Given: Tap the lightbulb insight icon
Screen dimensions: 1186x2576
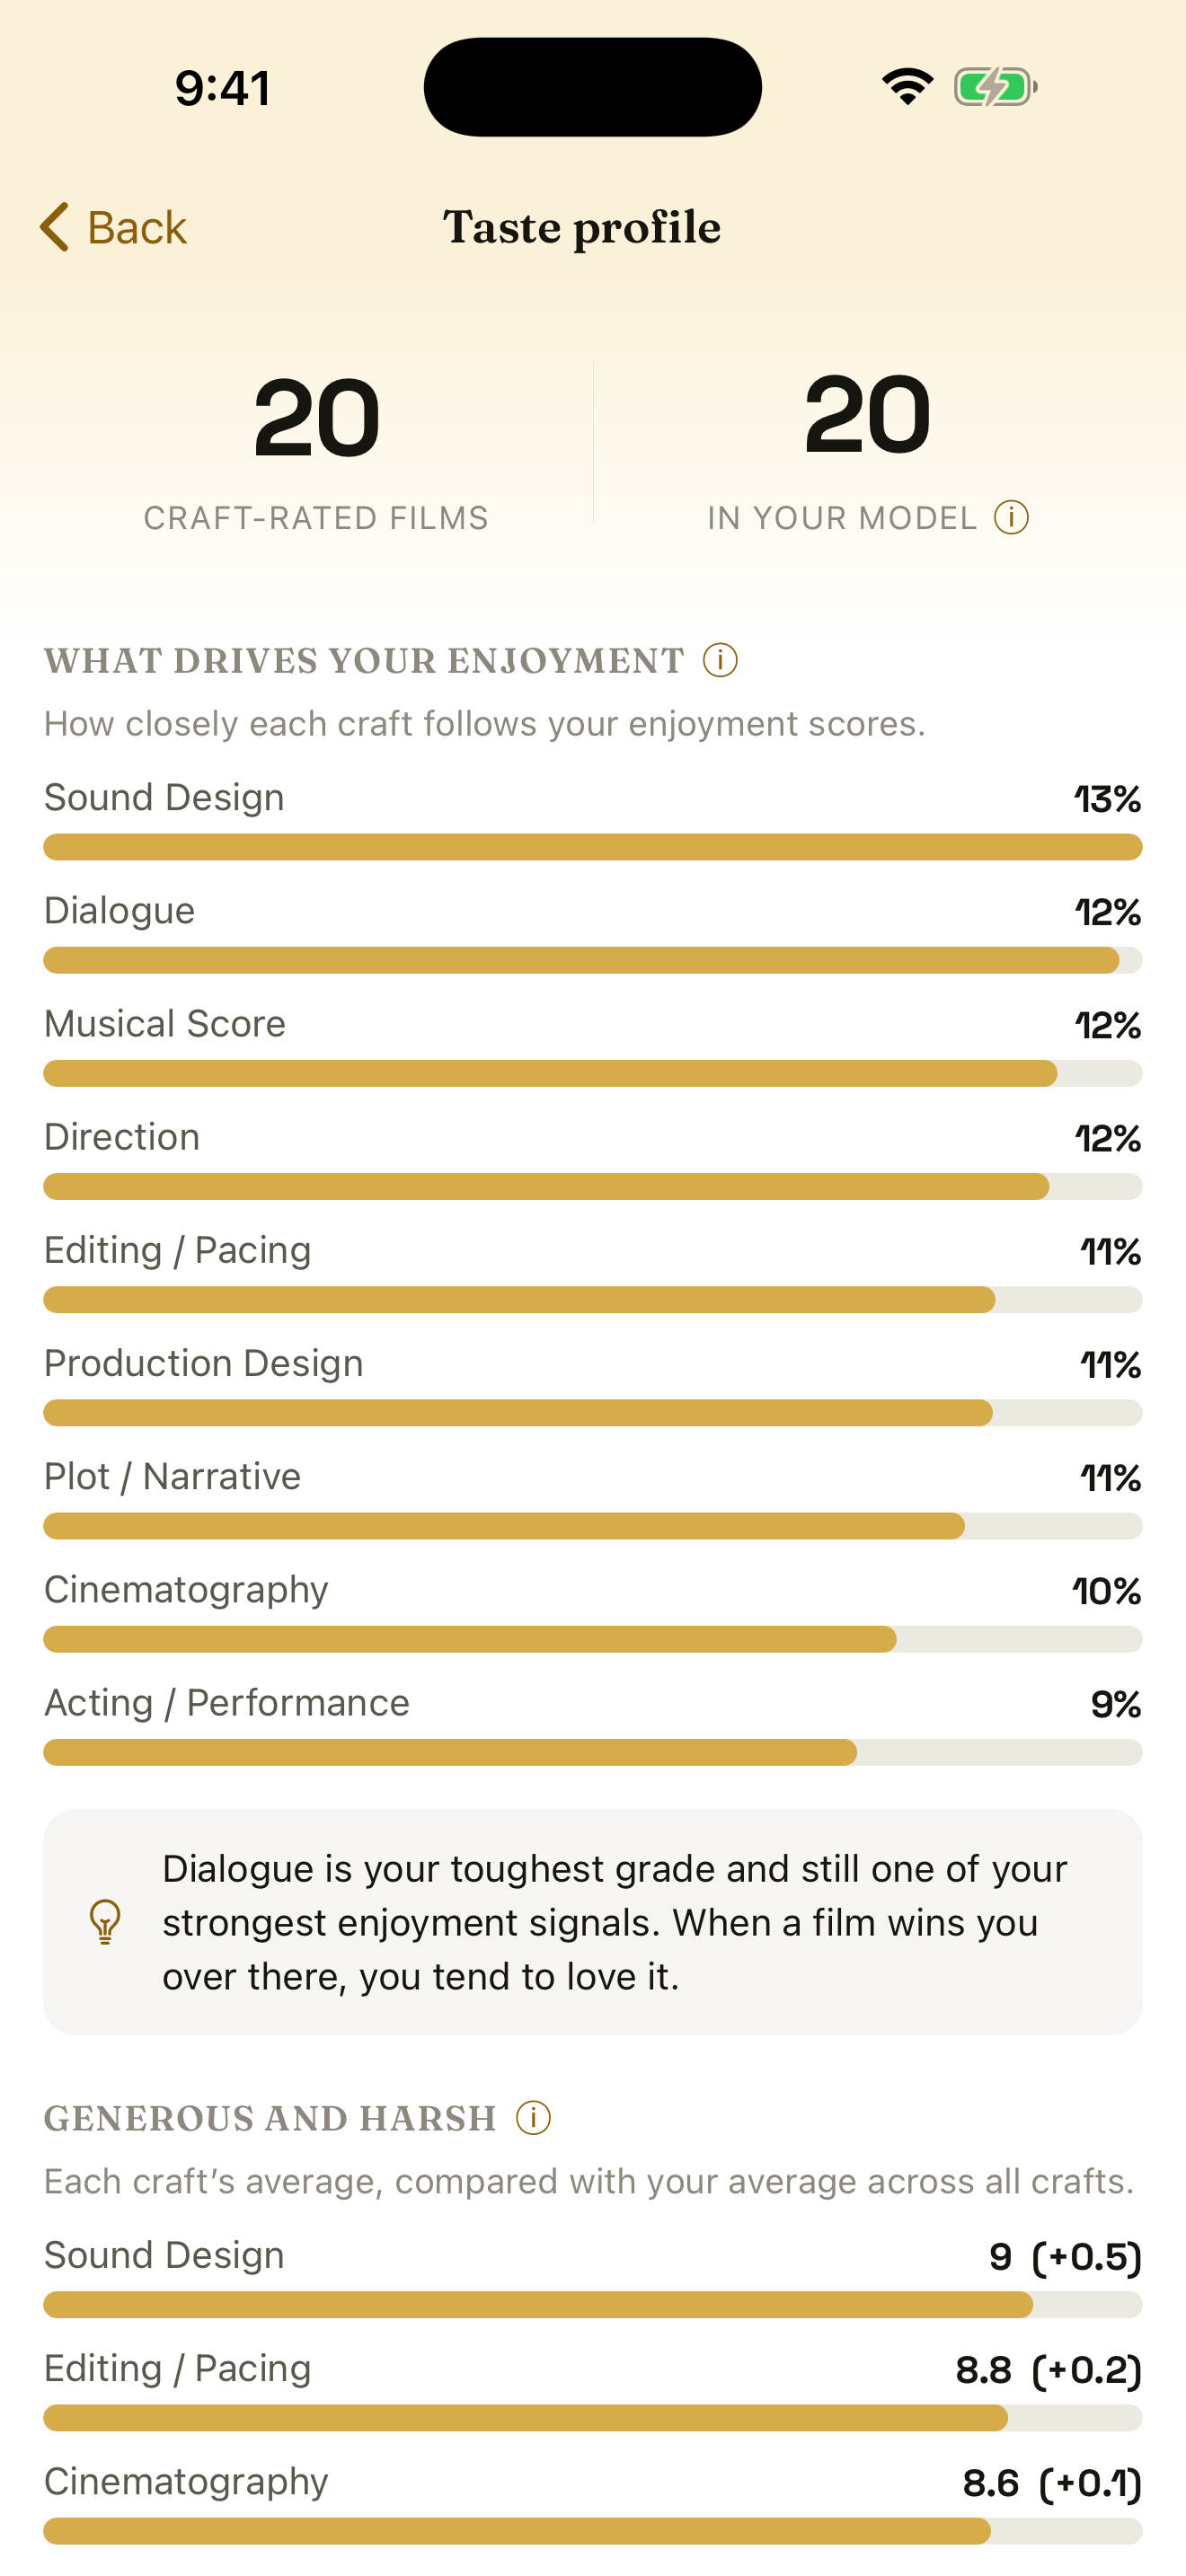Looking at the screenshot, I should point(105,1922).
